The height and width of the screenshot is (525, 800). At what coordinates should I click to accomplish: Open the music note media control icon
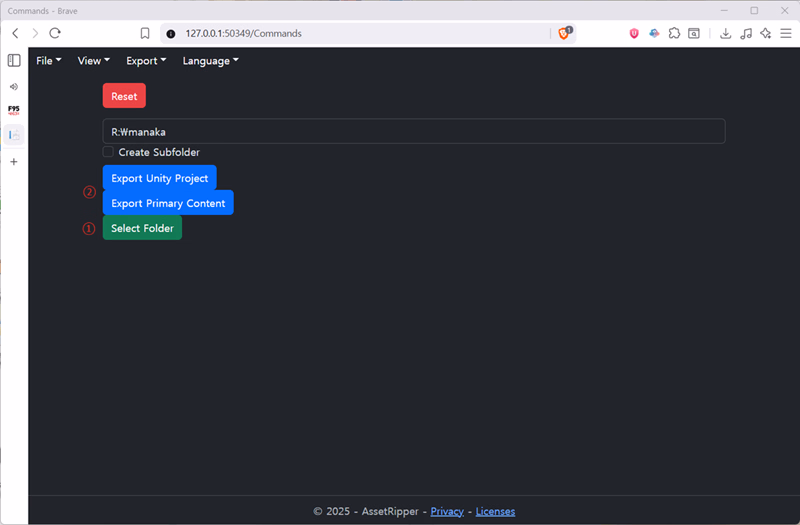pos(746,33)
